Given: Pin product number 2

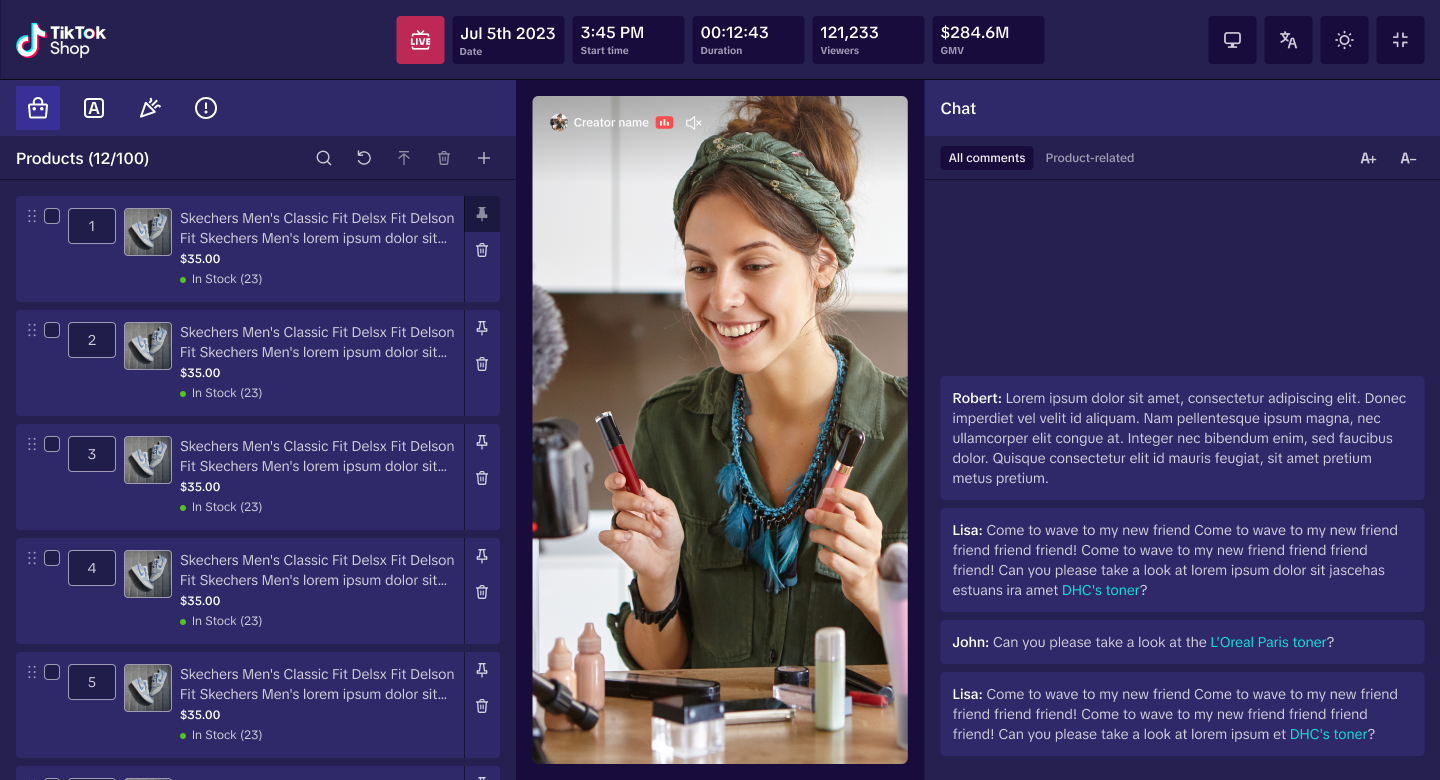Looking at the screenshot, I should [482, 328].
